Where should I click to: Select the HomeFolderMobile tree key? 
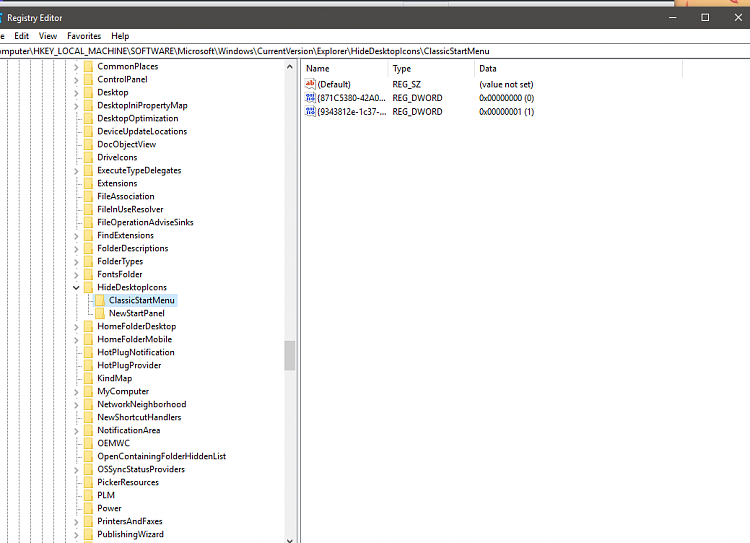134,339
